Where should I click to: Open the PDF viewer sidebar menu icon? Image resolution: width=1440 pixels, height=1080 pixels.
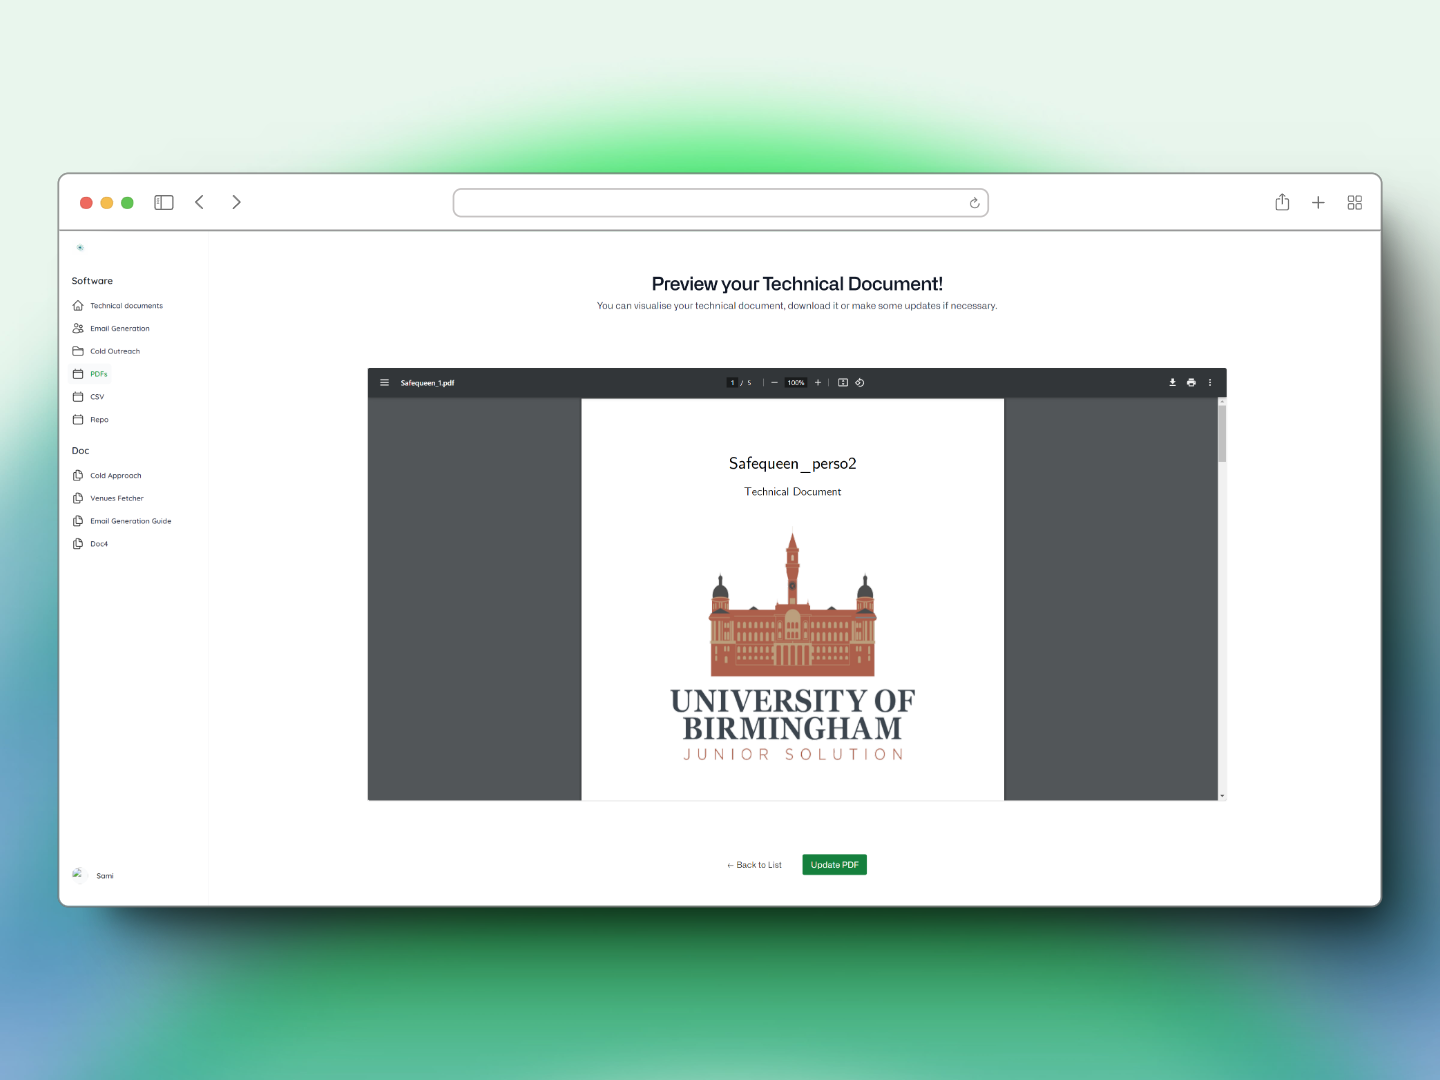click(x=384, y=383)
